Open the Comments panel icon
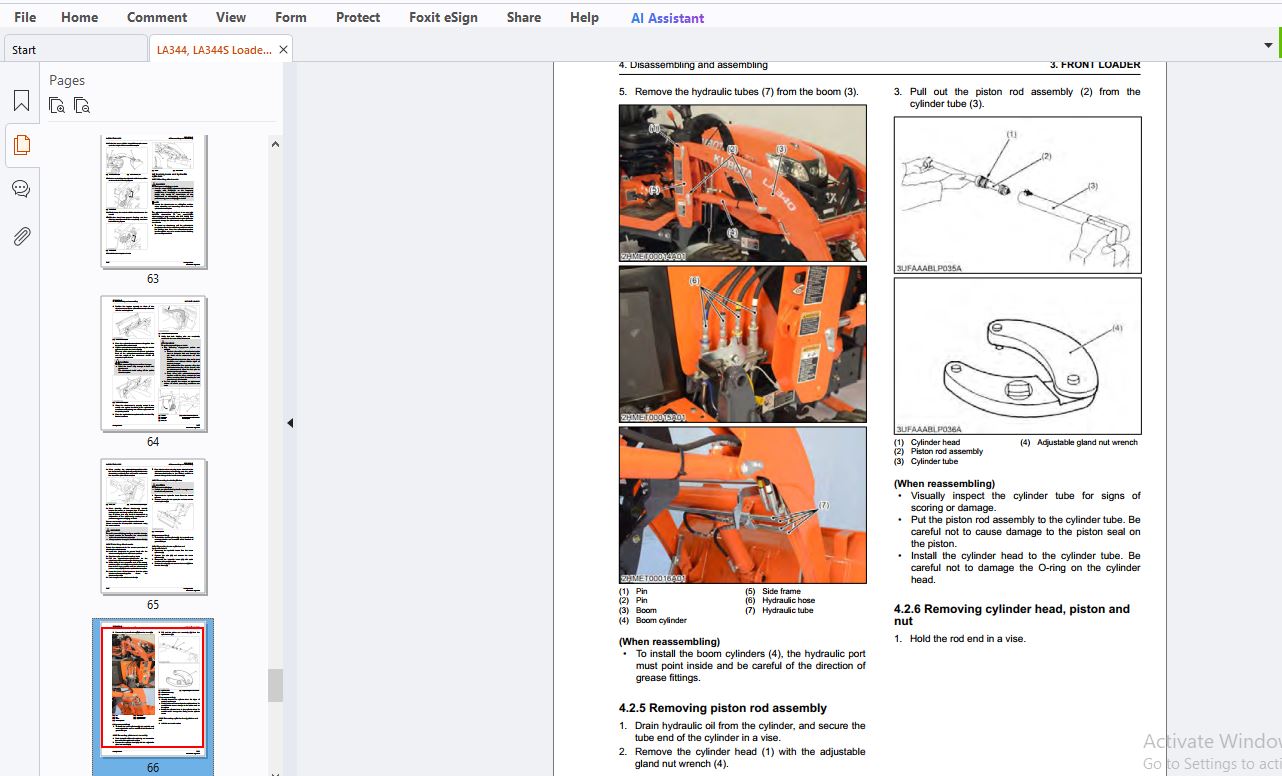The width and height of the screenshot is (1282, 776). pos(21,189)
